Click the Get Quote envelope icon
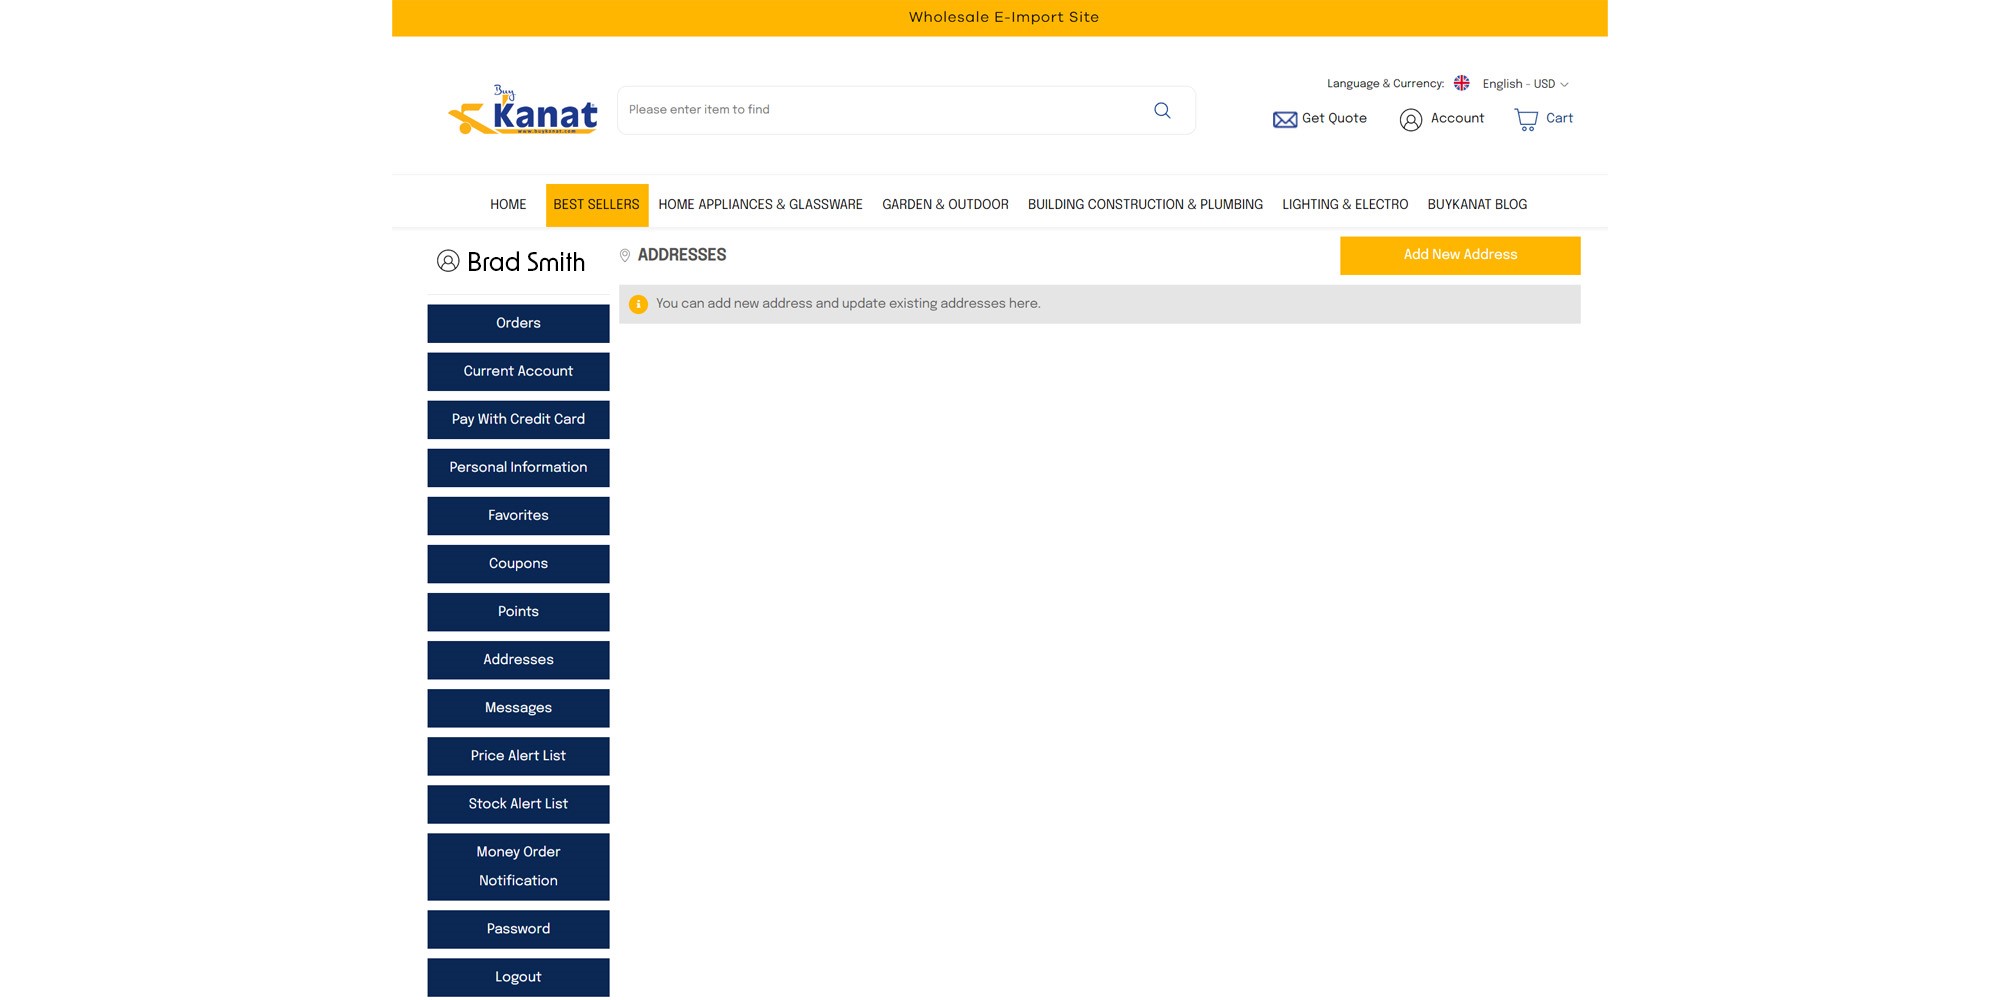This screenshot has height=1000, width=2000. [x=1285, y=120]
